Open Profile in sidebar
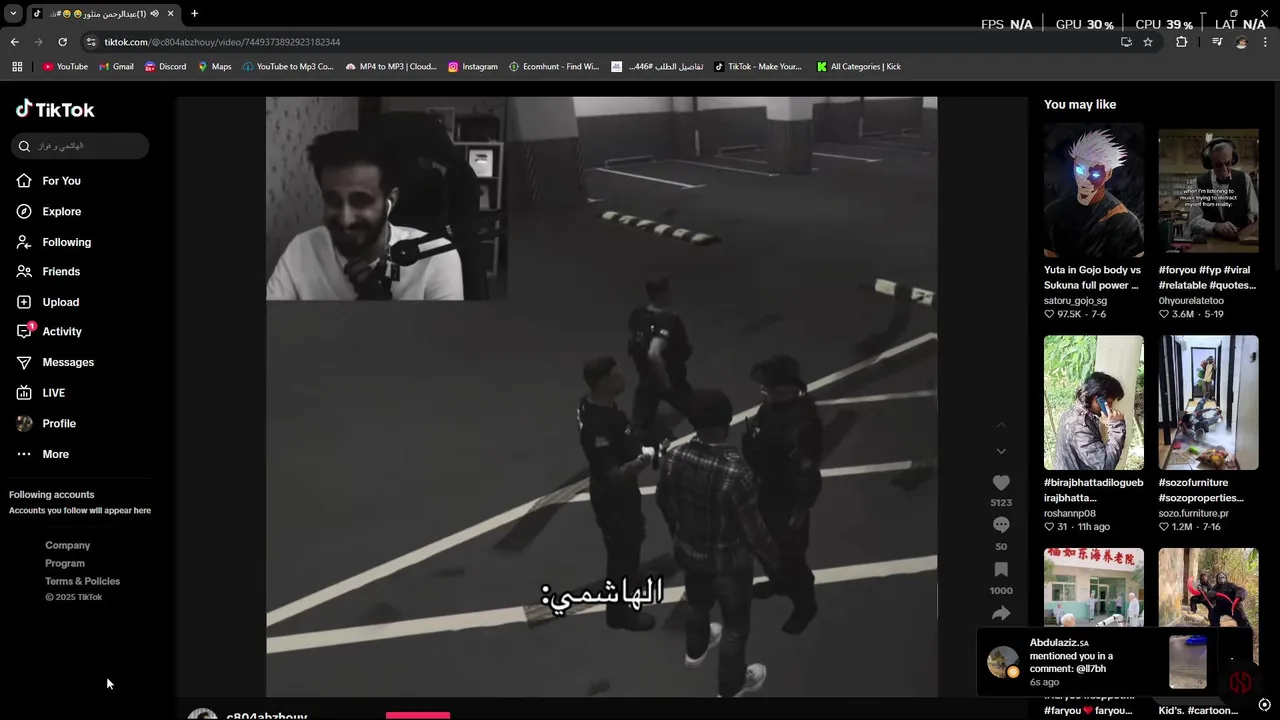The image size is (1280, 720). coord(46,424)
